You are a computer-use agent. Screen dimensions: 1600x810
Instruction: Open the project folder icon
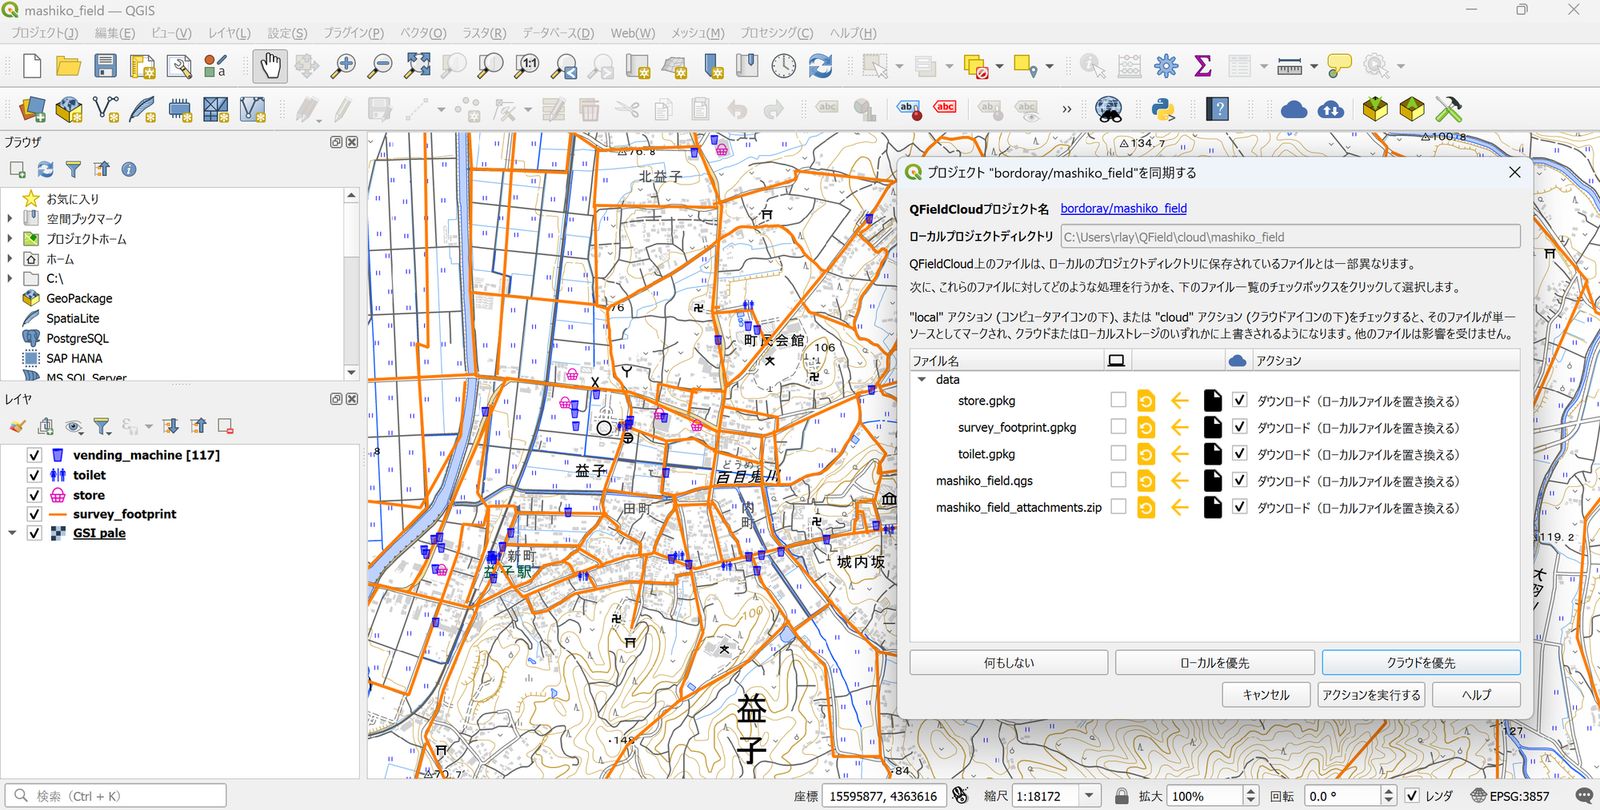pyautogui.click(x=68, y=66)
